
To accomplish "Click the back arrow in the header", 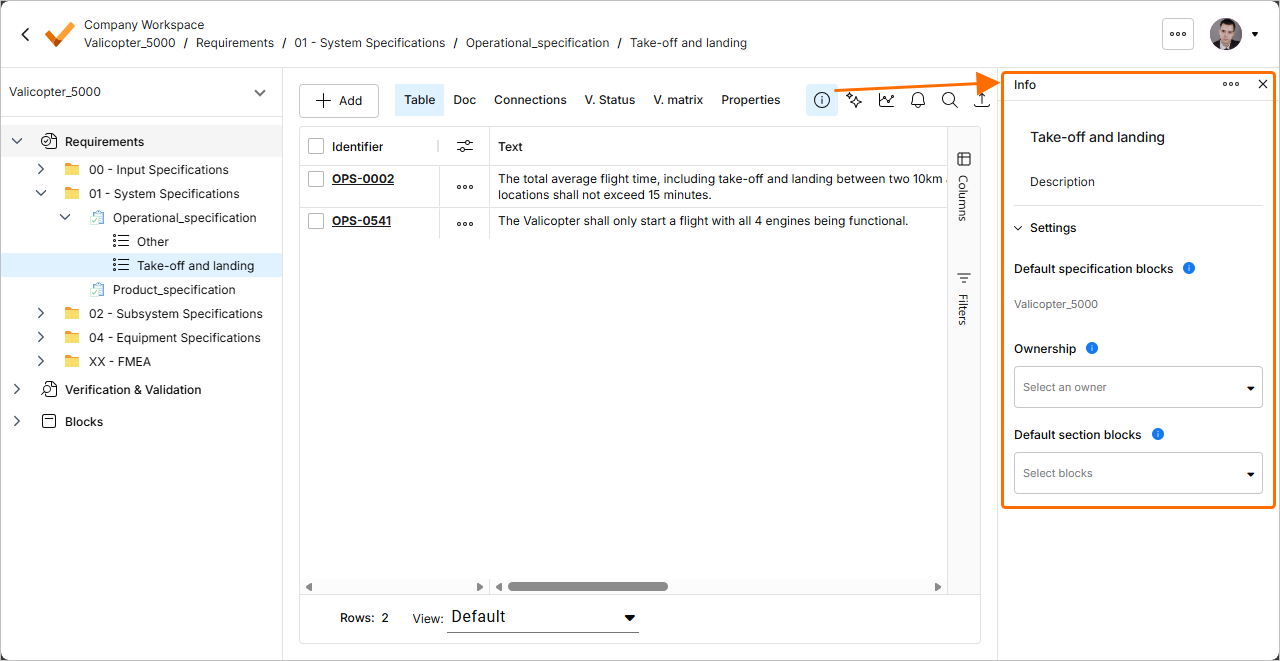I will point(25,34).
